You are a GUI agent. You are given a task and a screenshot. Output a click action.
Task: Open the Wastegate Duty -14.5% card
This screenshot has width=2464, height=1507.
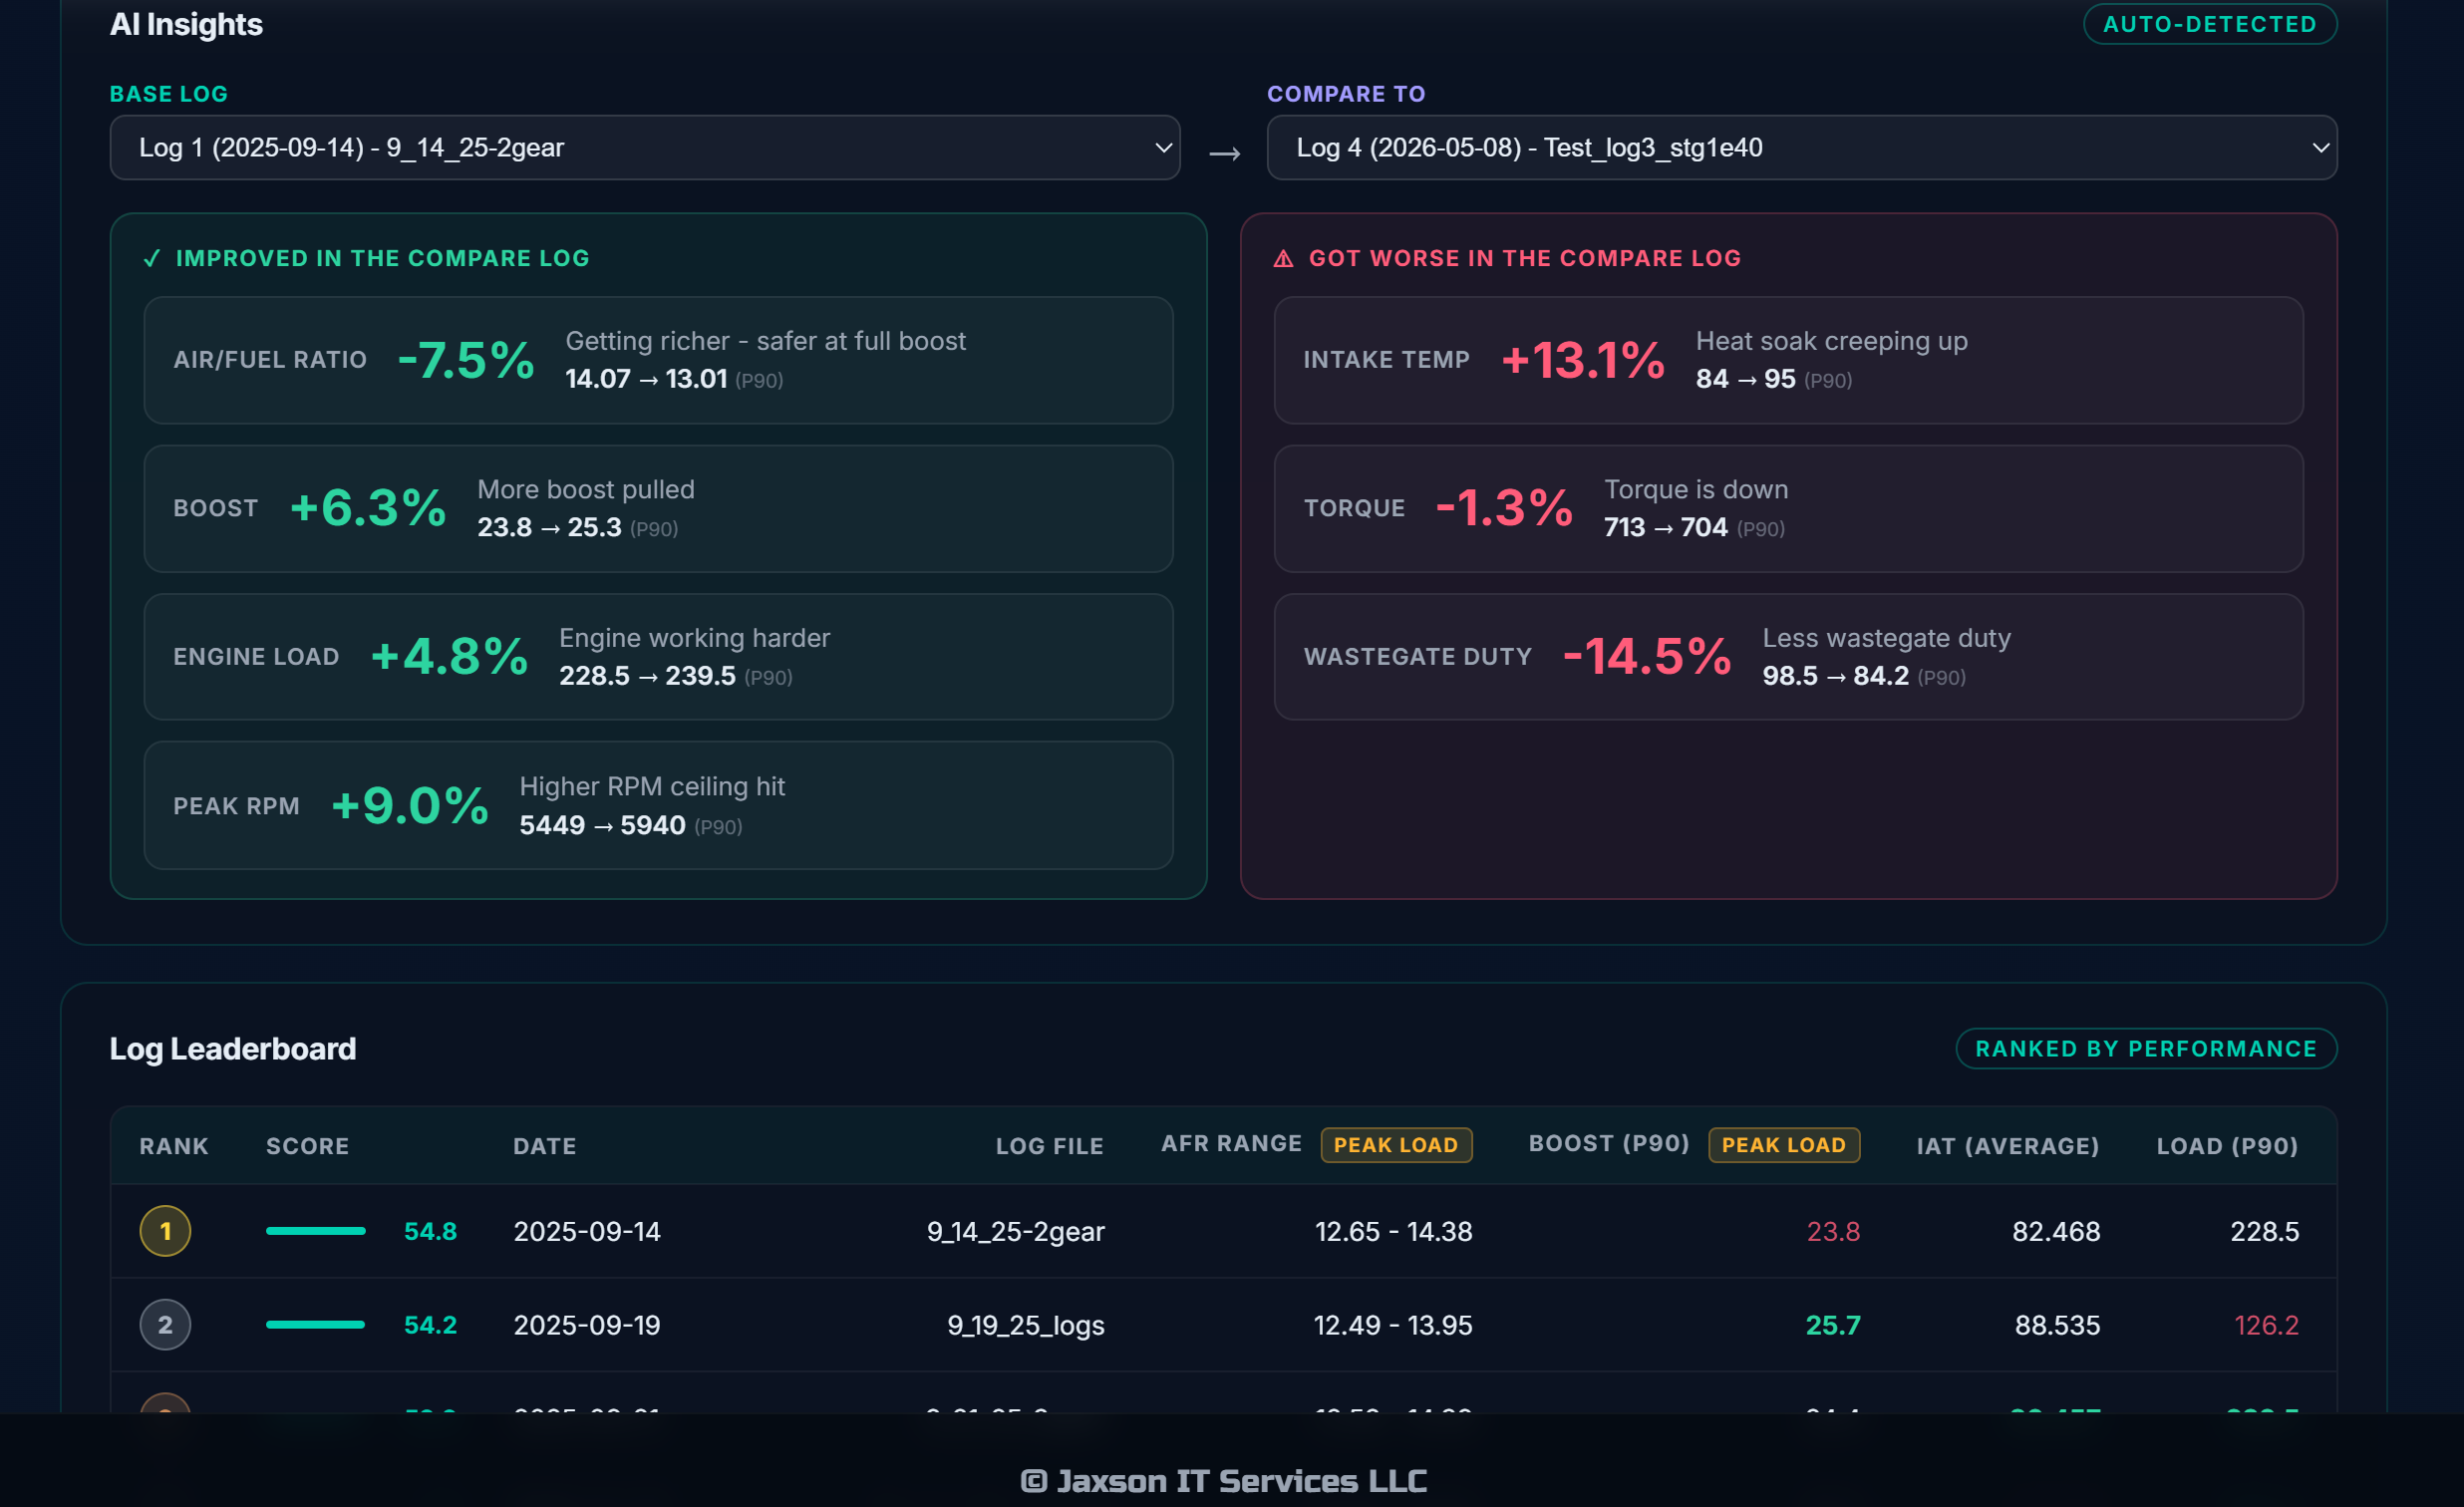pos(1788,657)
